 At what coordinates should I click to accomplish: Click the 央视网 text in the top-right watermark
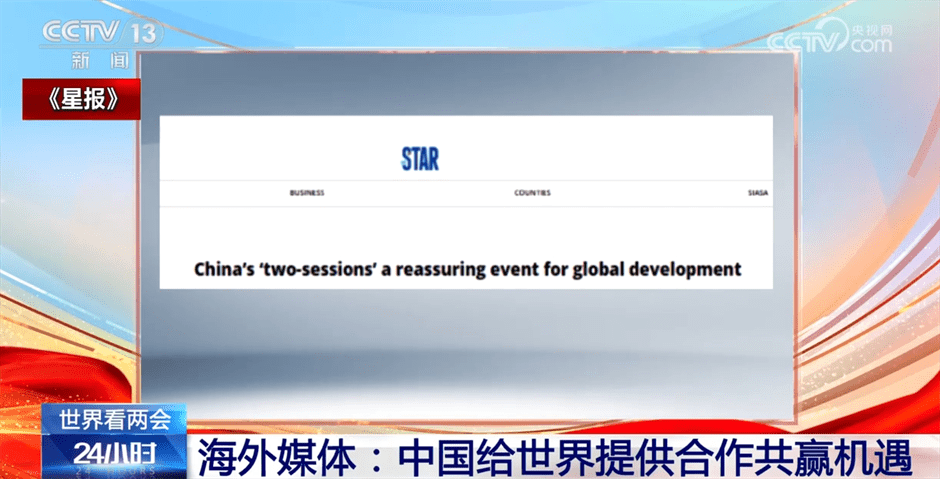[x=871, y=30]
